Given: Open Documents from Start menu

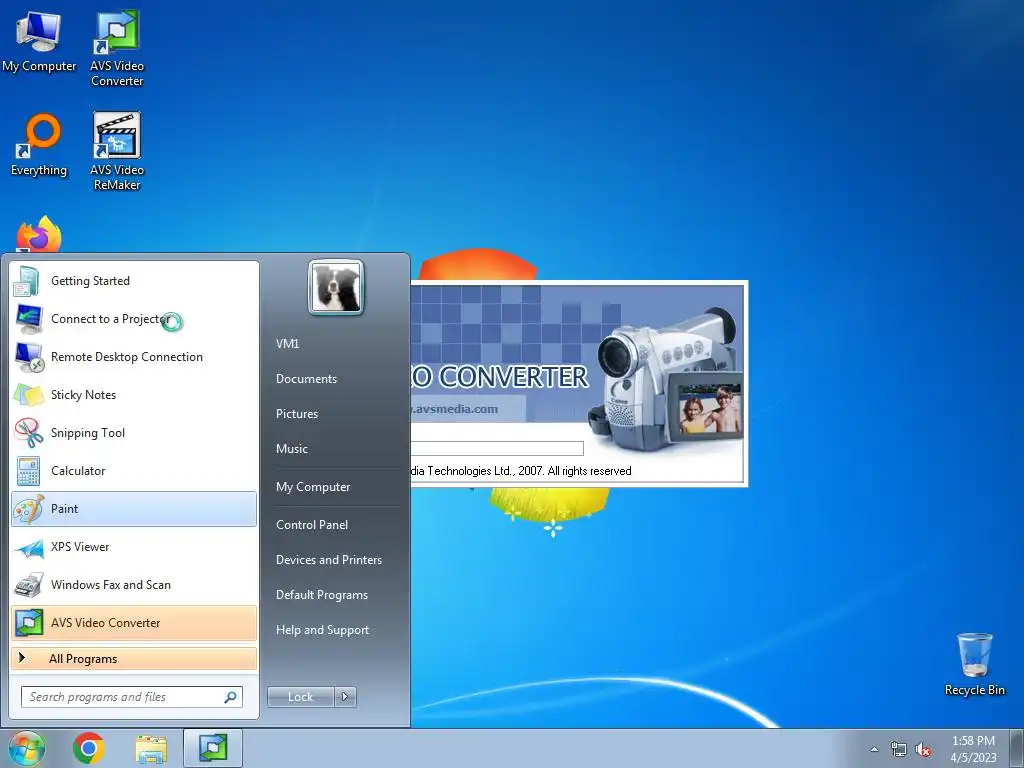Looking at the screenshot, I should coord(306,379).
